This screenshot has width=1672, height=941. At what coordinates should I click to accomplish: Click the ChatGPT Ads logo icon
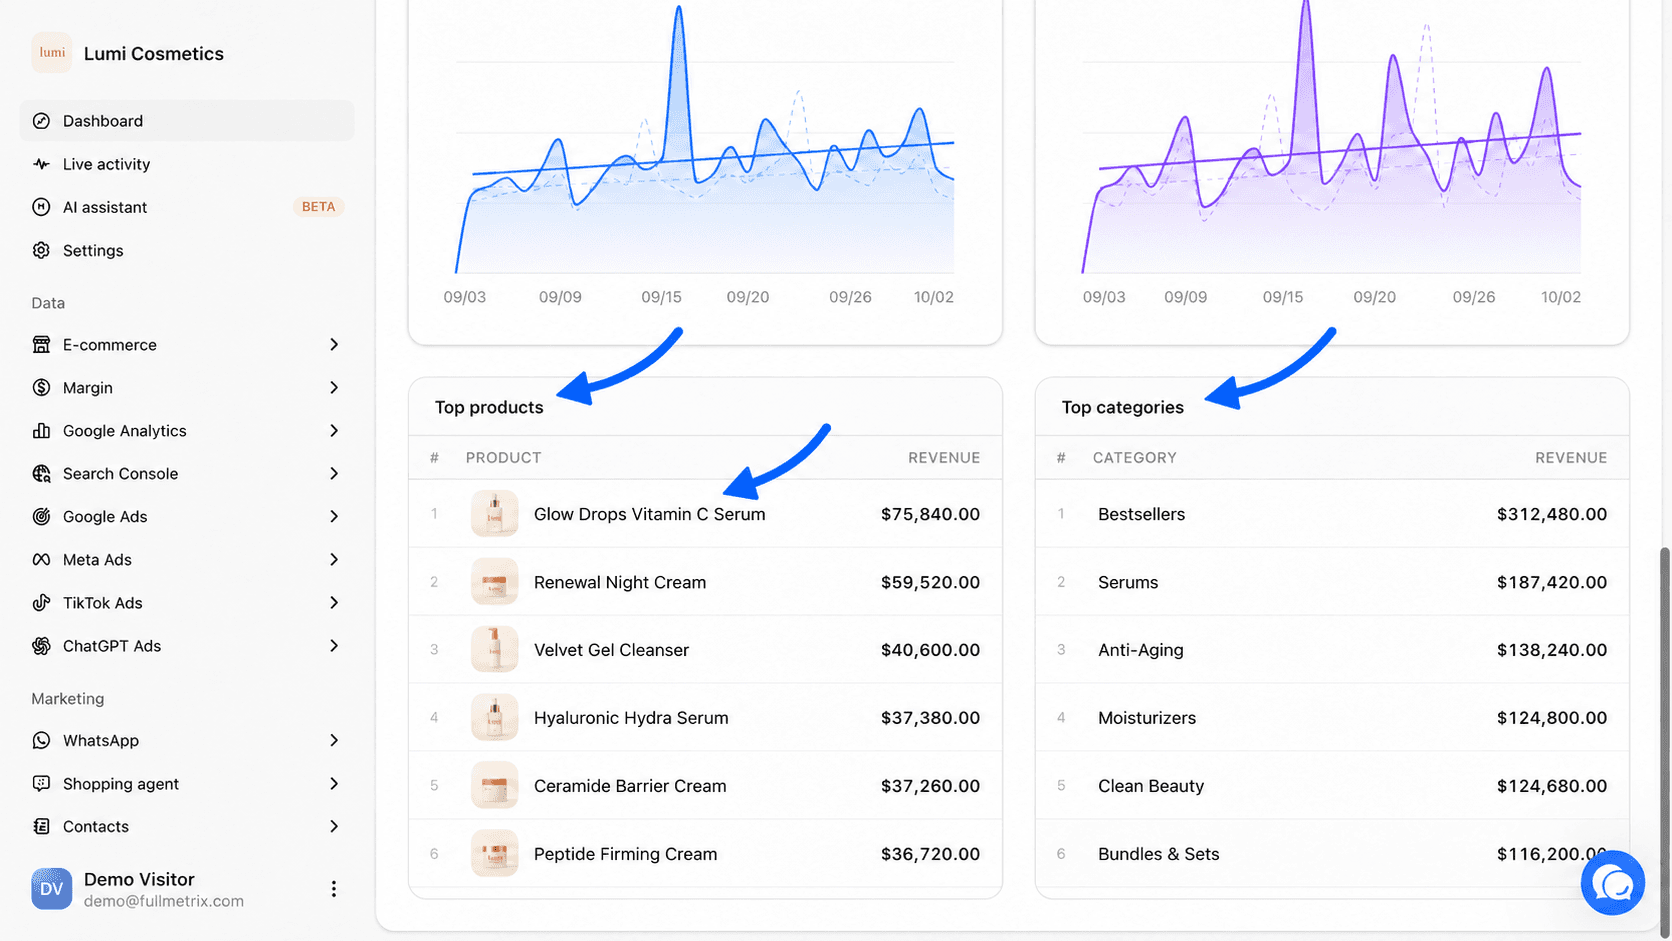[x=41, y=645]
